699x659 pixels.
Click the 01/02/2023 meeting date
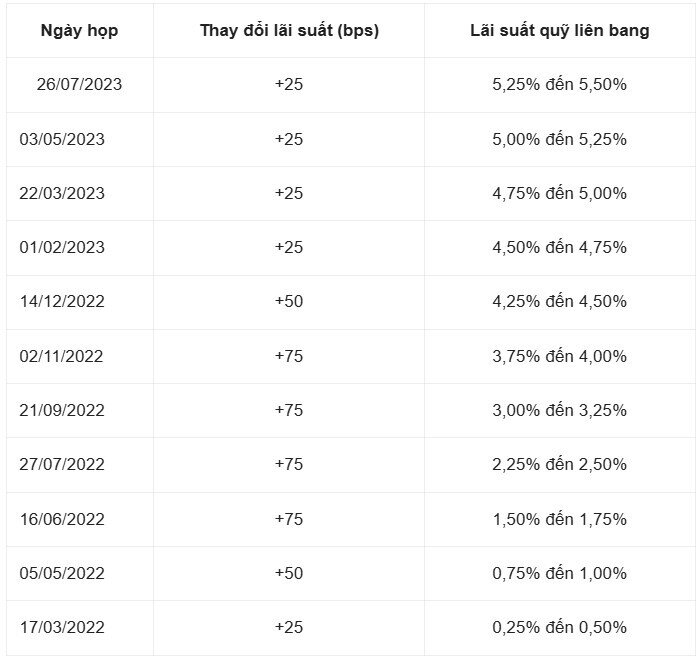pyautogui.click(x=62, y=247)
